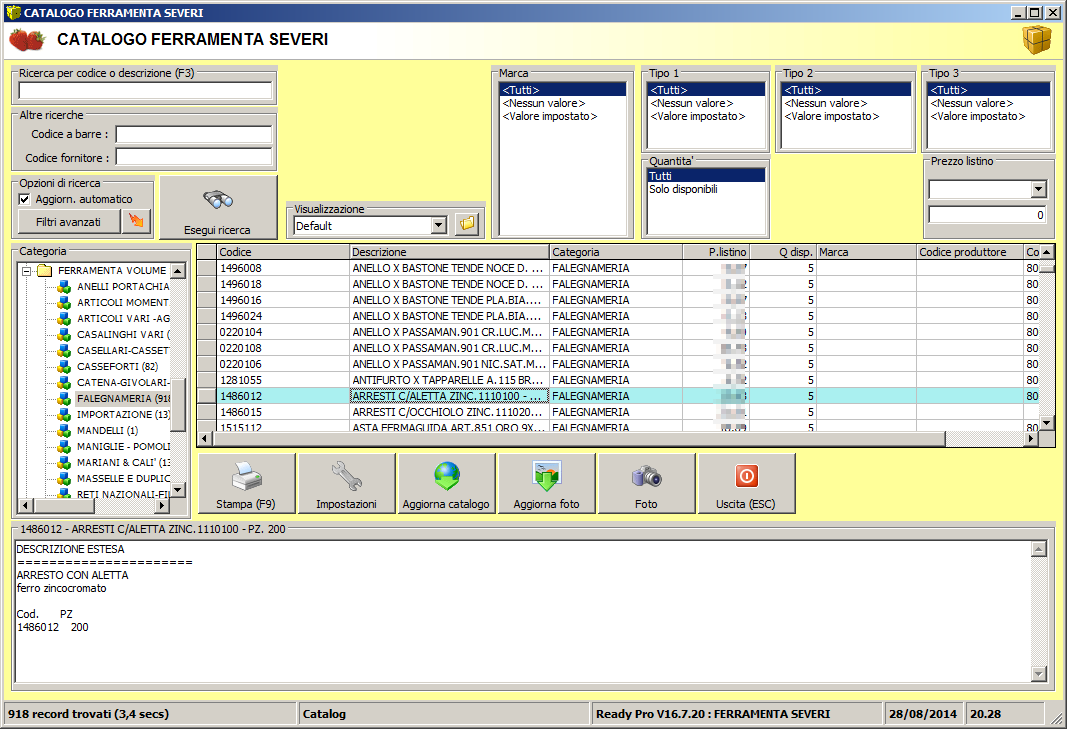The width and height of the screenshot is (1067, 729).
Task: Select the CATENA-GIVOLARI category icon
Action: [64, 383]
